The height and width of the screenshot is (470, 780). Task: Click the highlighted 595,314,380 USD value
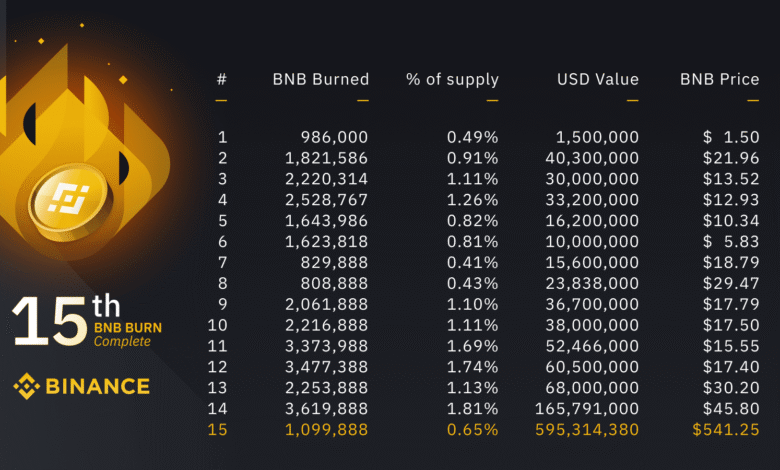pyautogui.click(x=587, y=429)
